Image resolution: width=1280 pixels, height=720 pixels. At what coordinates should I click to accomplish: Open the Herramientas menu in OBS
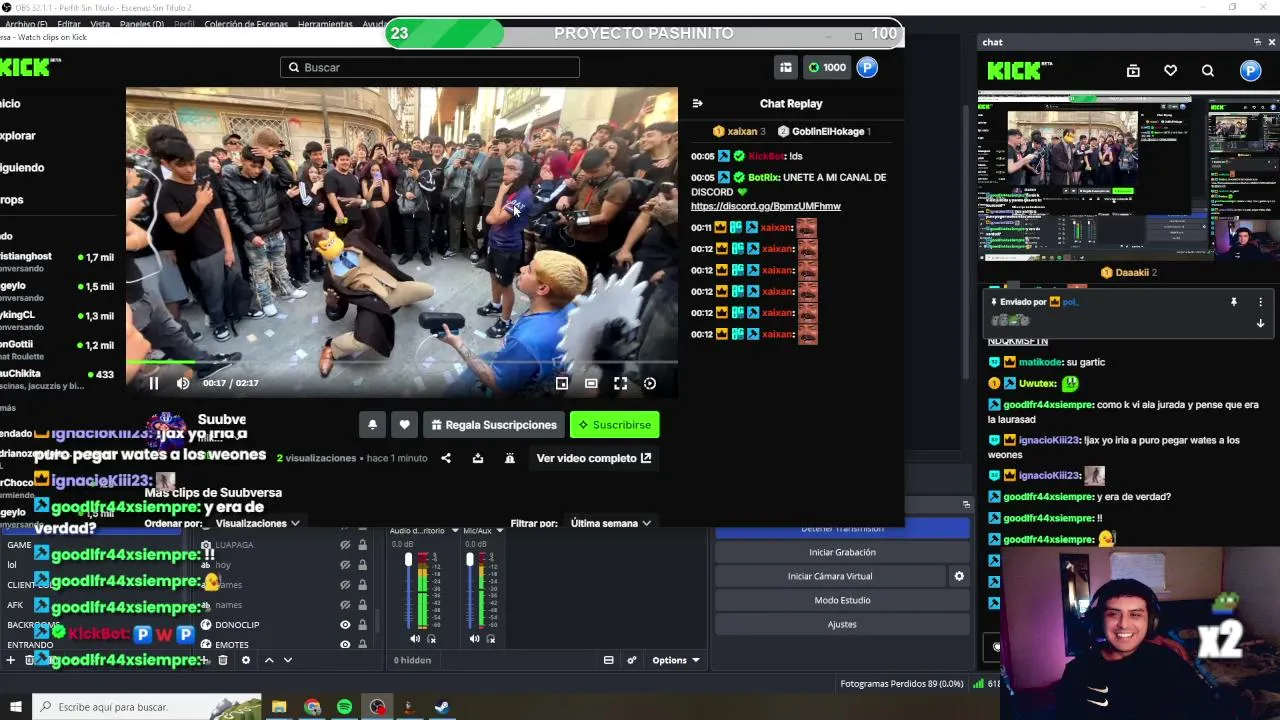pyautogui.click(x=325, y=24)
